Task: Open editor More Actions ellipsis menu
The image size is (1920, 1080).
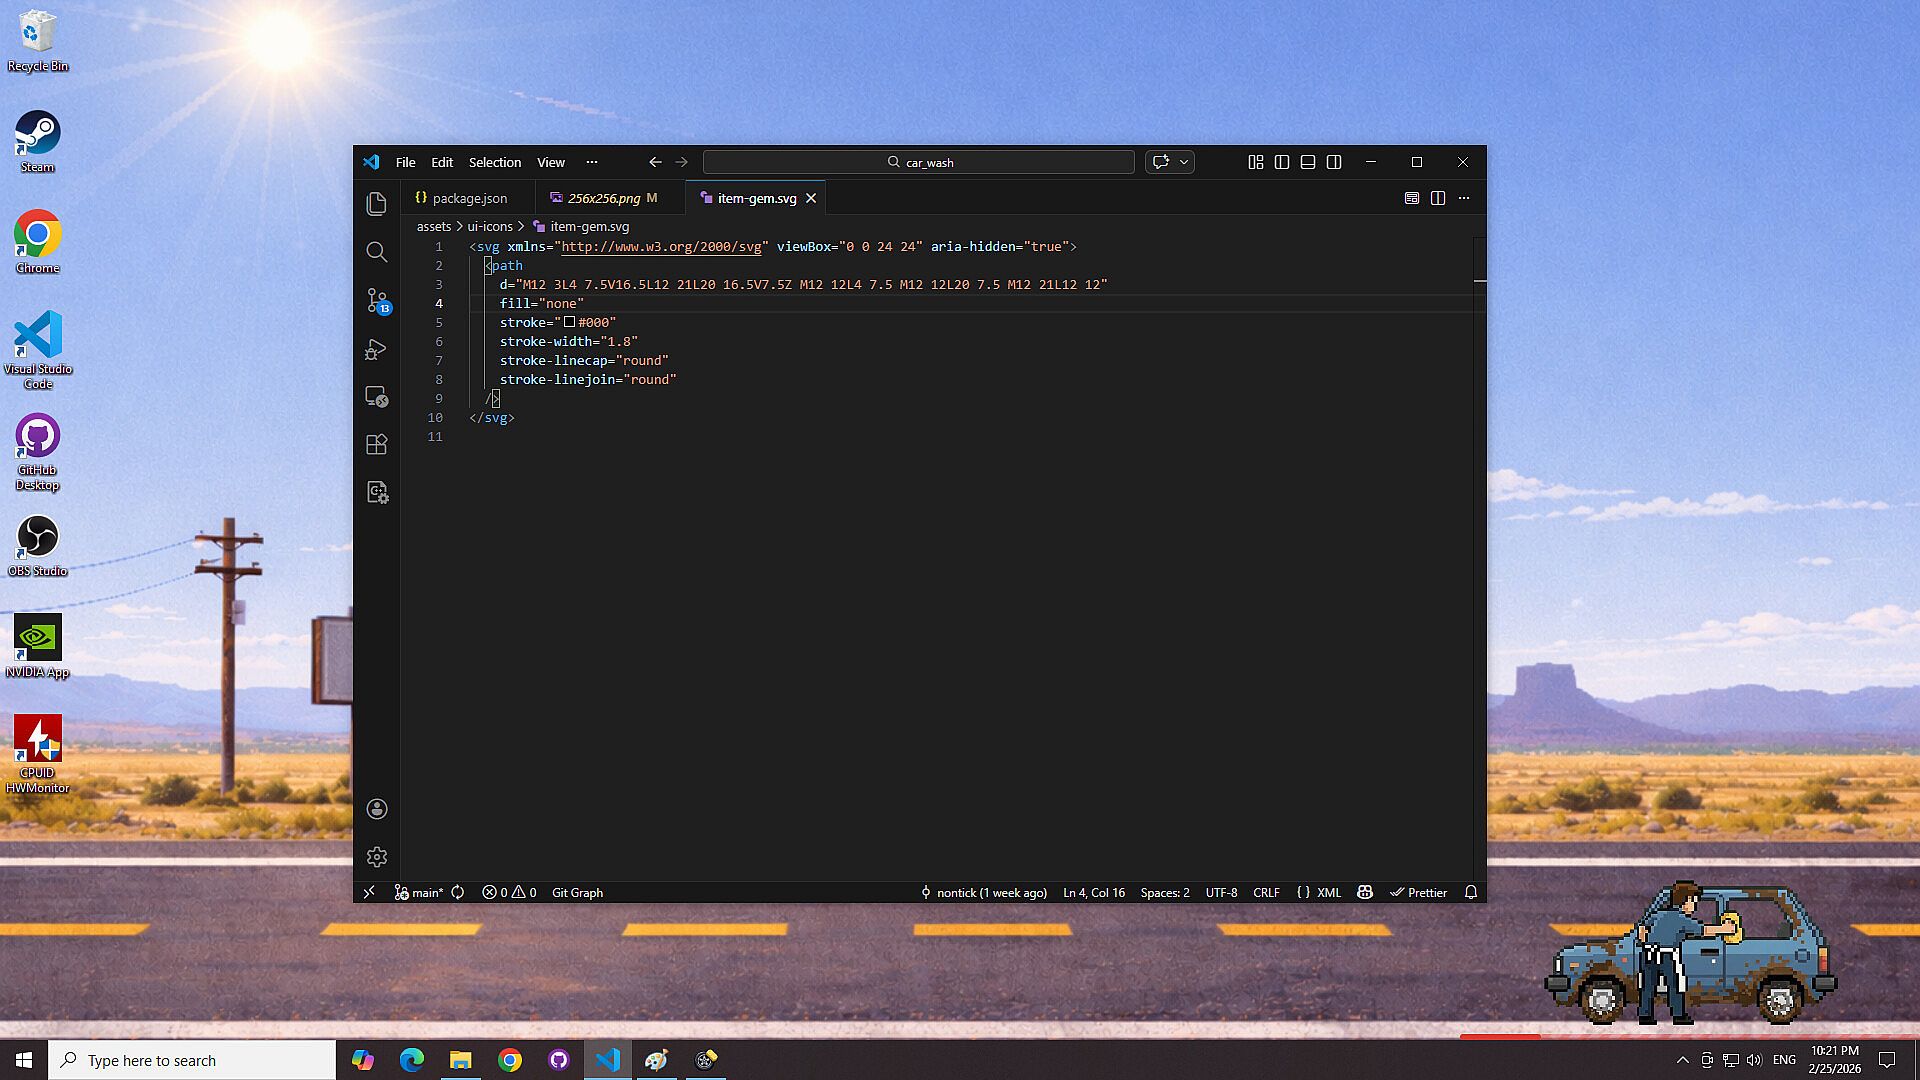Action: [x=1464, y=198]
